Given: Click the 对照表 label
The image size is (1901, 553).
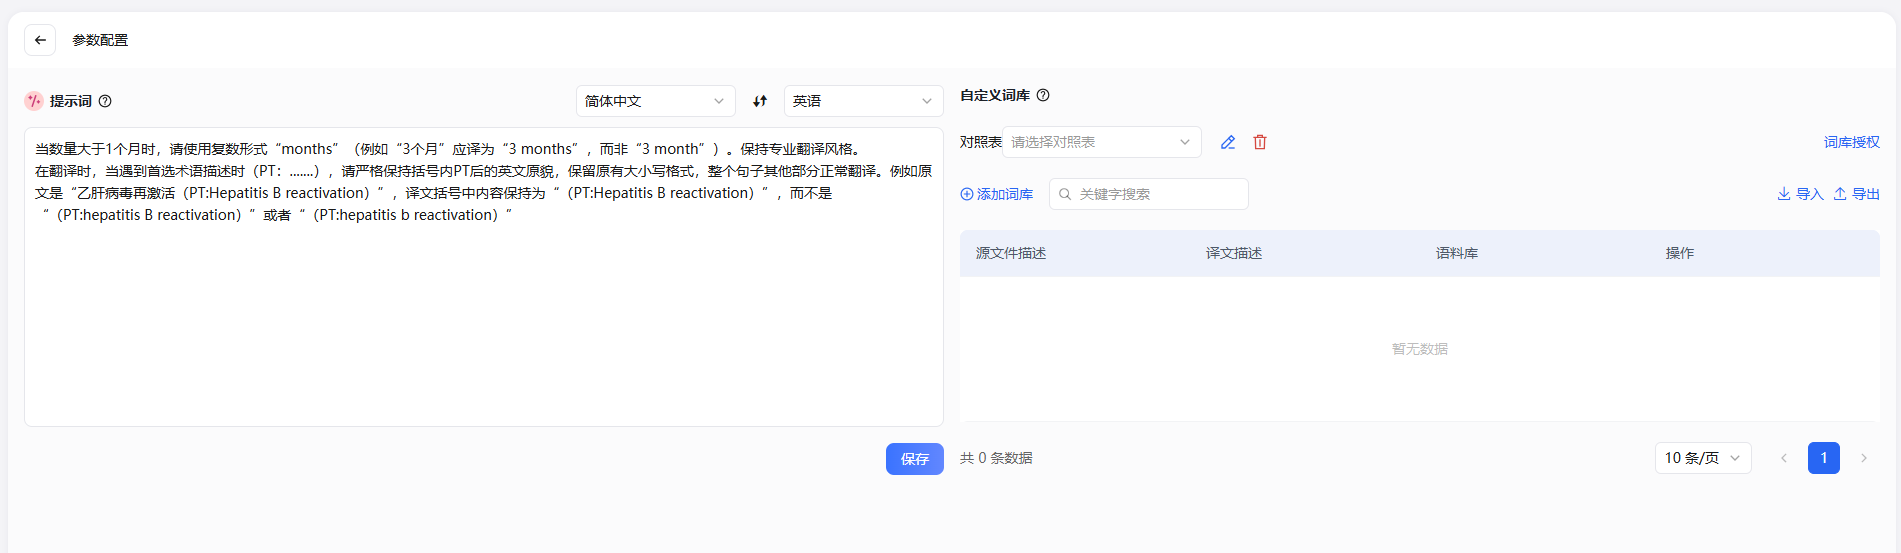Looking at the screenshot, I should pos(981,142).
